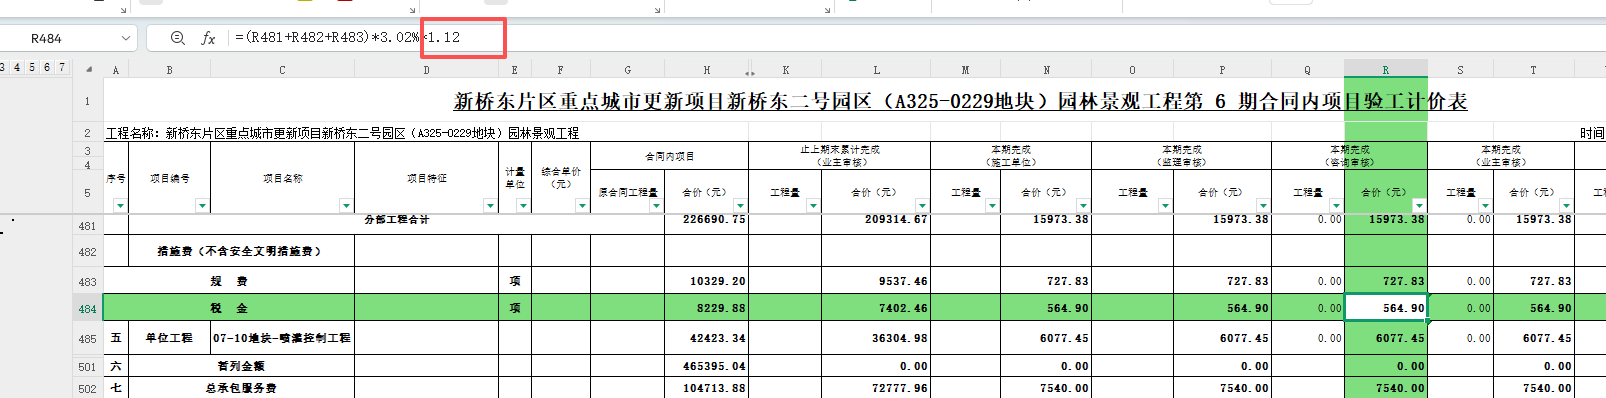Select column P by its header
The width and height of the screenshot is (1606, 398).
[1222, 69]
